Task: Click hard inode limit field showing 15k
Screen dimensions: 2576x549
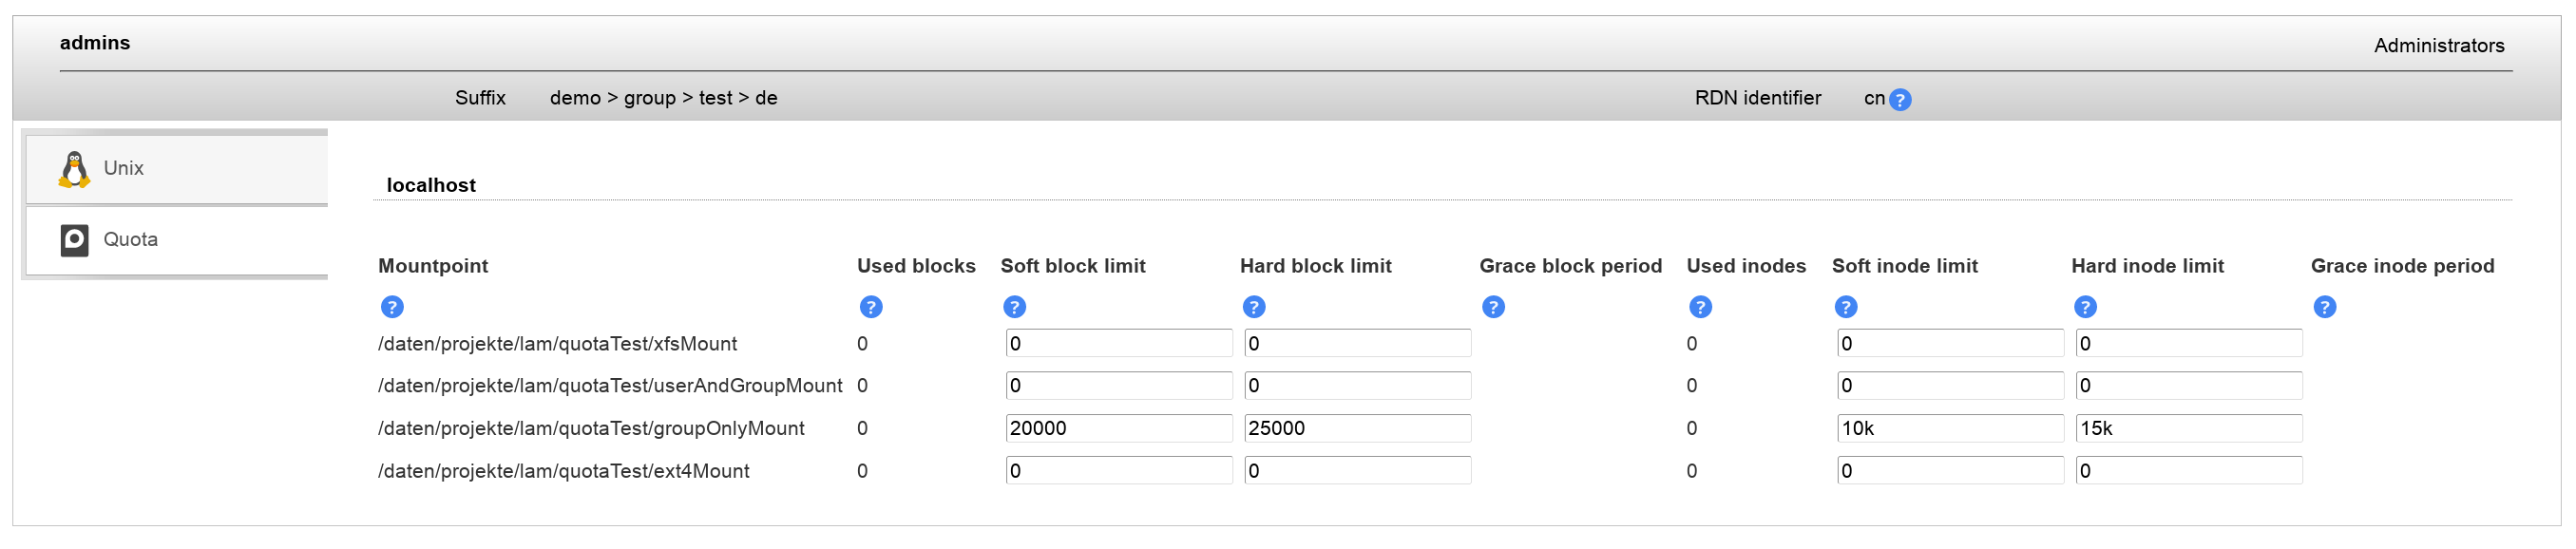Action: click(2188, 429)
